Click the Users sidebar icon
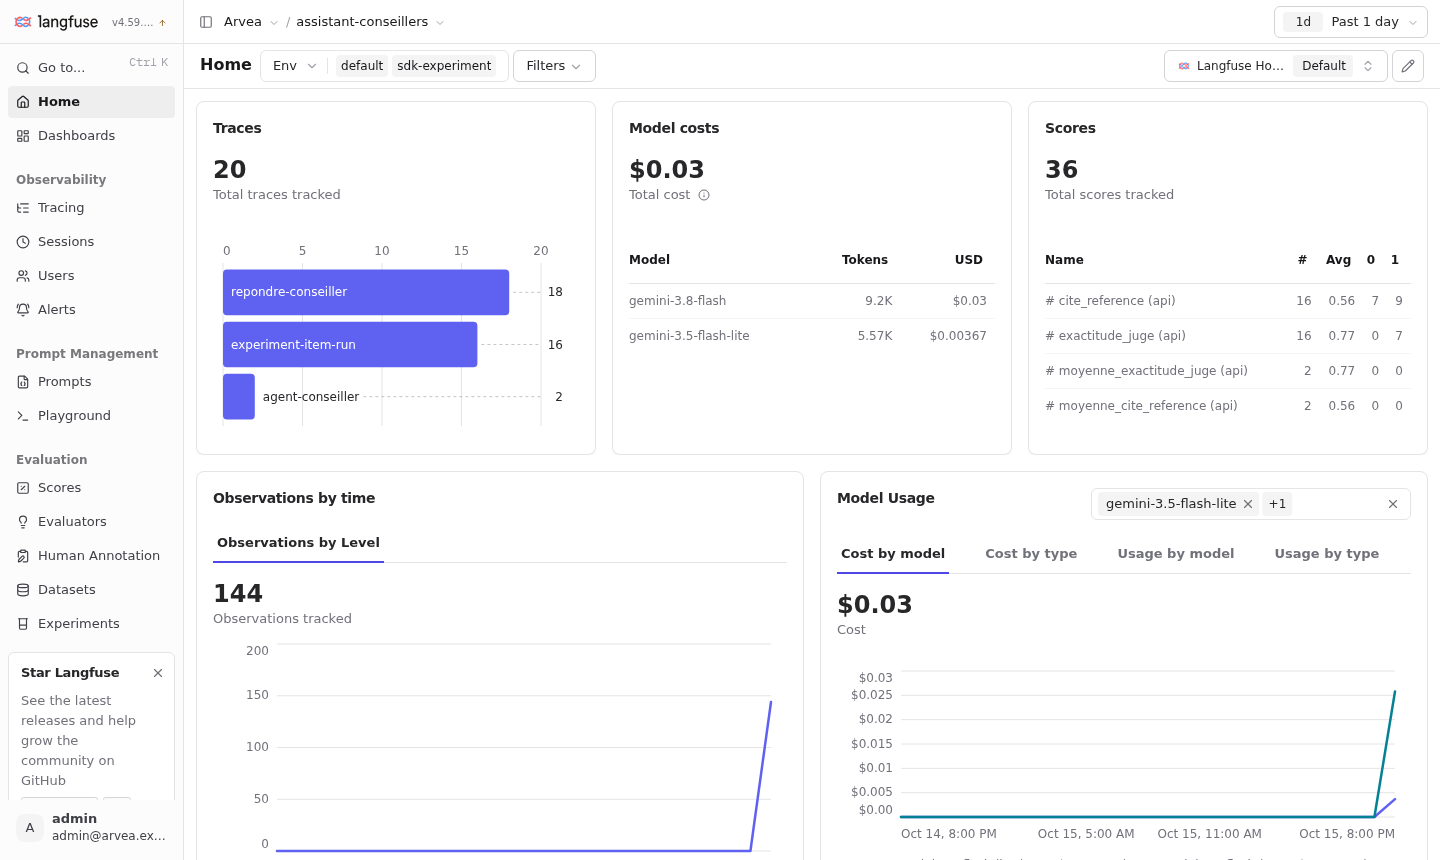 pyautogui.click(x=23, y=276)
